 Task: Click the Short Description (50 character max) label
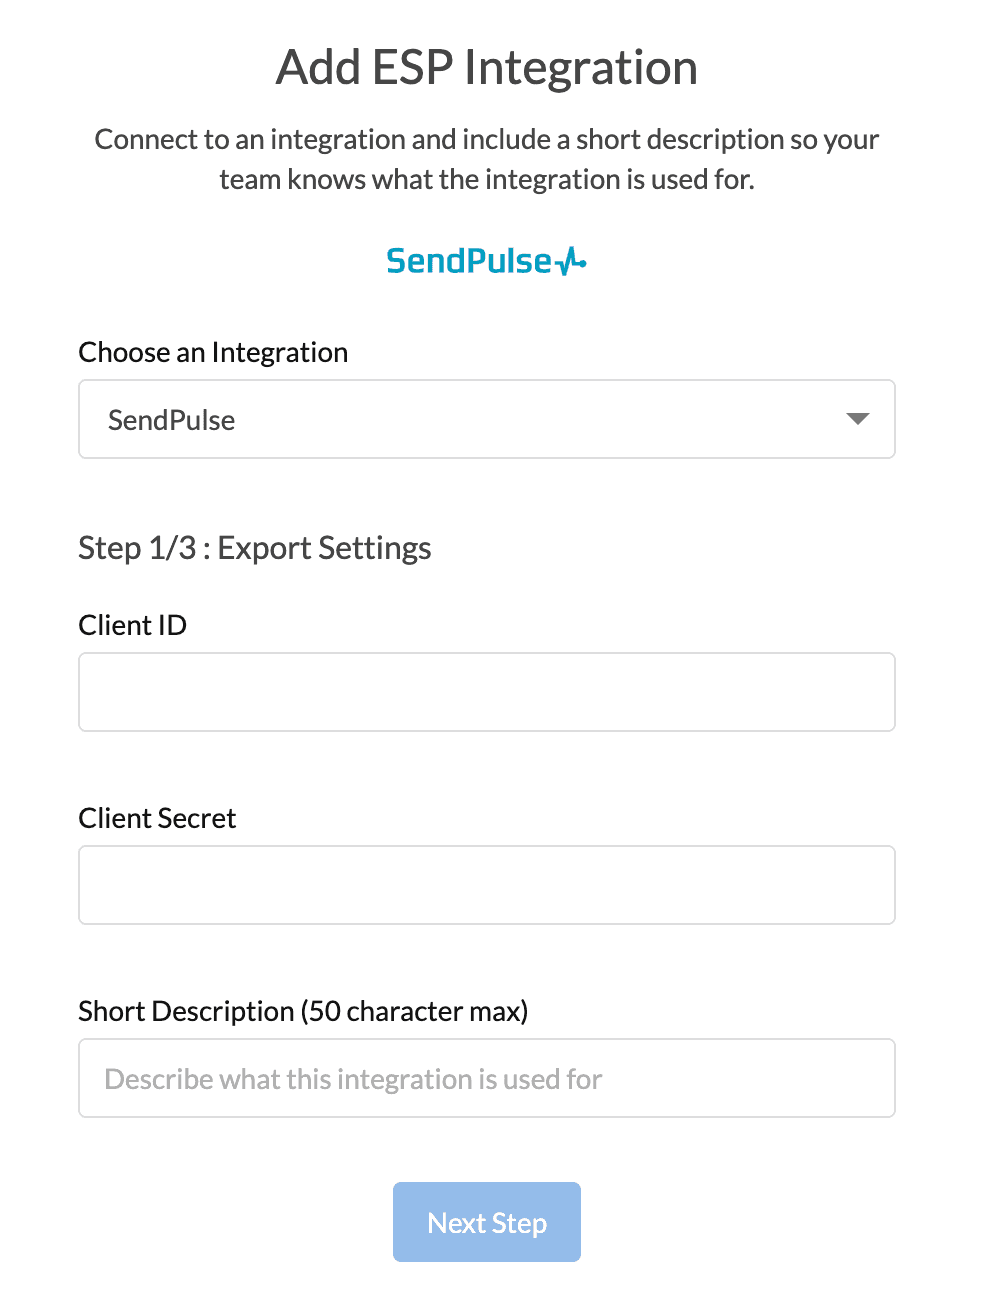(x=303, y=1011)
